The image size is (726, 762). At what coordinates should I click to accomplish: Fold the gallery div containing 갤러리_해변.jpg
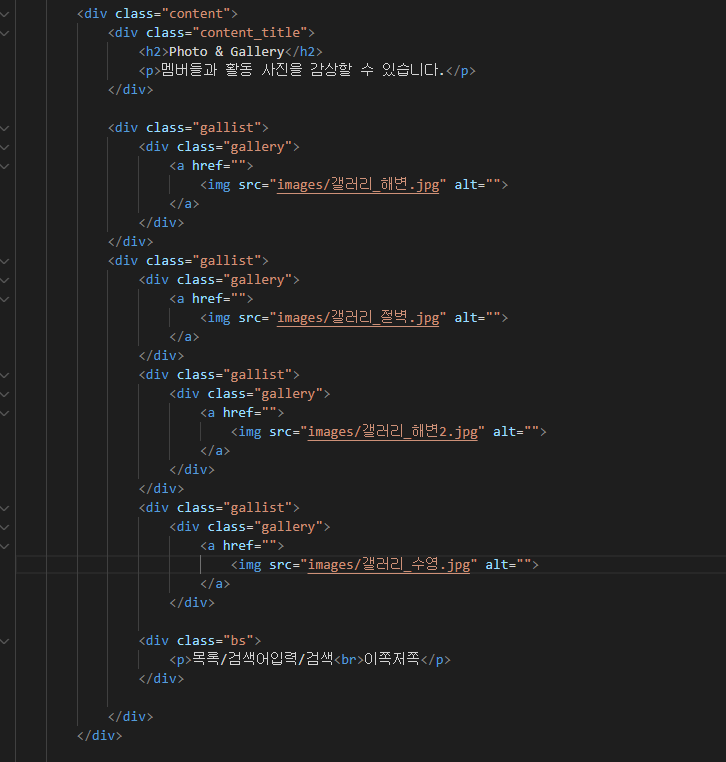coord(5,147)
